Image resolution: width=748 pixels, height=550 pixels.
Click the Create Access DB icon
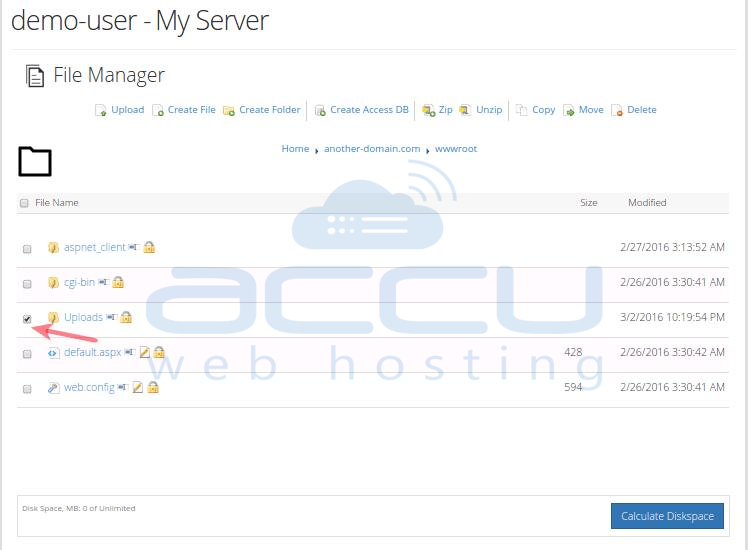pyautogui.click(x=320, y=111)
